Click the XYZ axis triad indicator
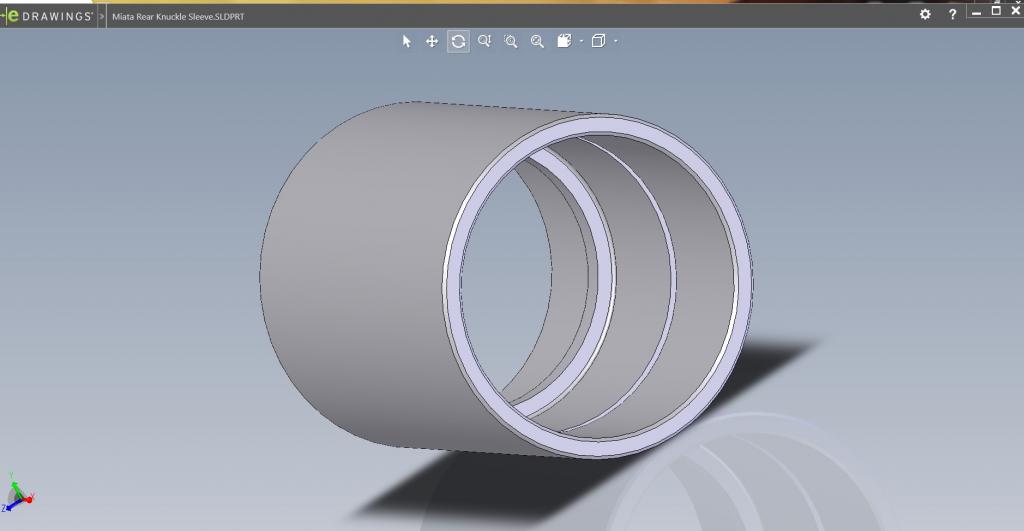The image size is (1024, 531). [17, 492]
